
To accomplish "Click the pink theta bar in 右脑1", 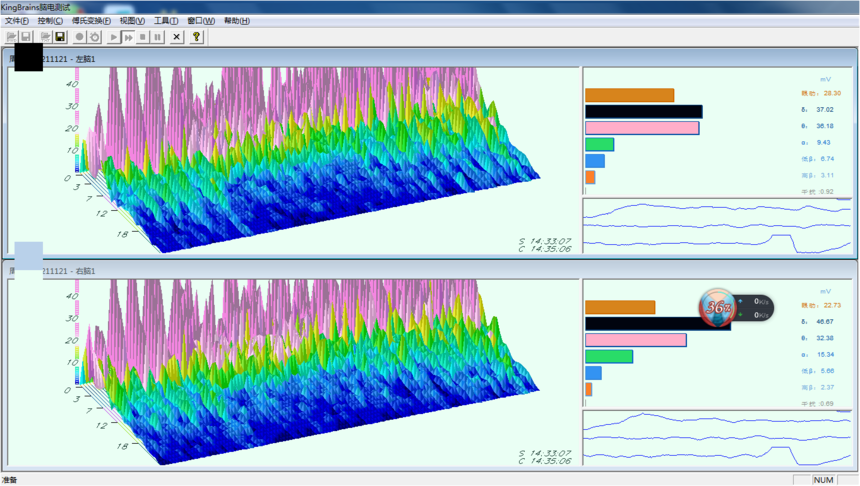I will tap(636, 340).
